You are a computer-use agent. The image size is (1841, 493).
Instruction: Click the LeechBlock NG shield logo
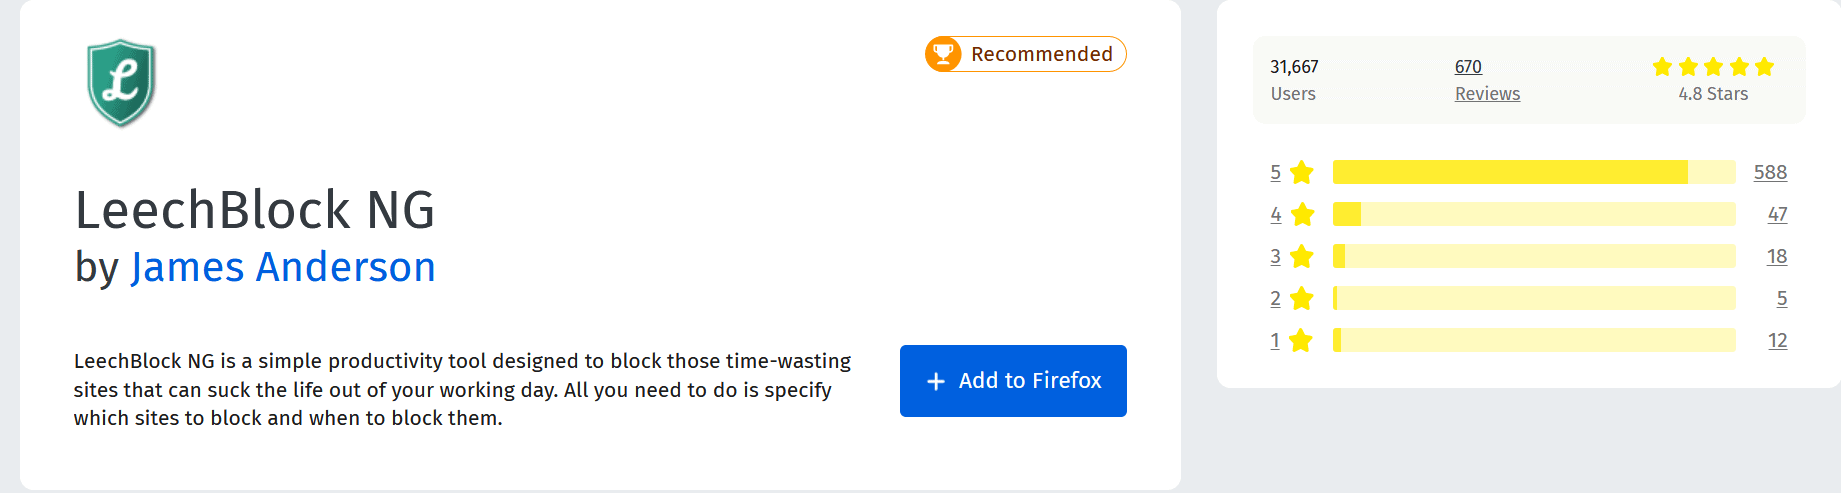121,83
